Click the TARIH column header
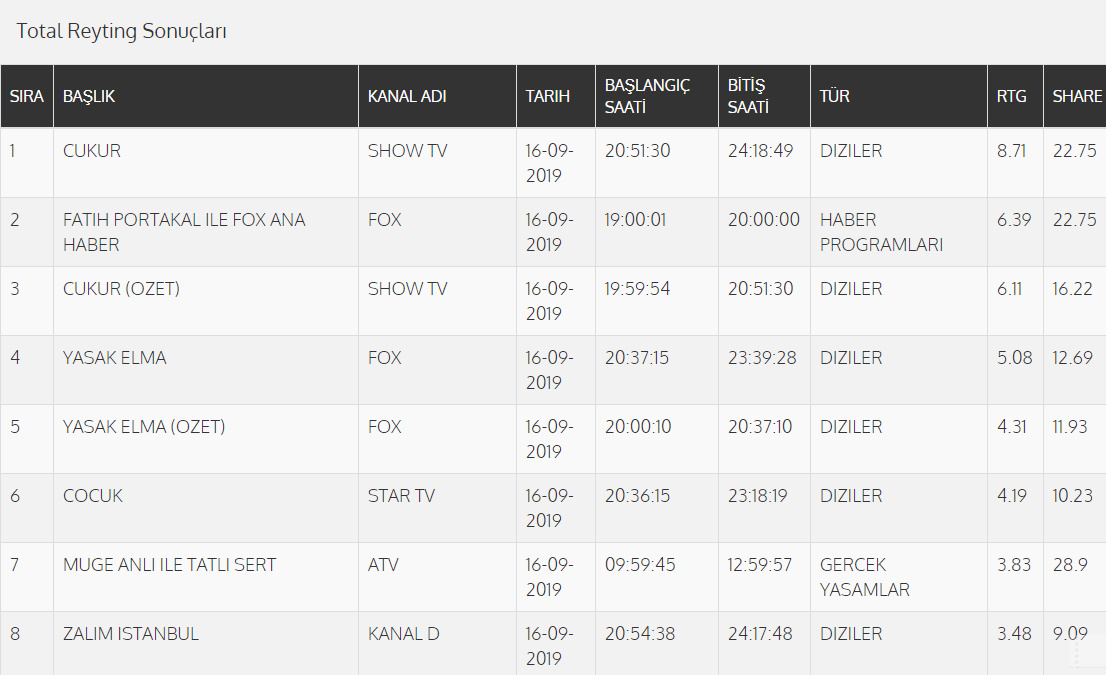The height and width of the screenshot is (675, 1106). [548, 97]
